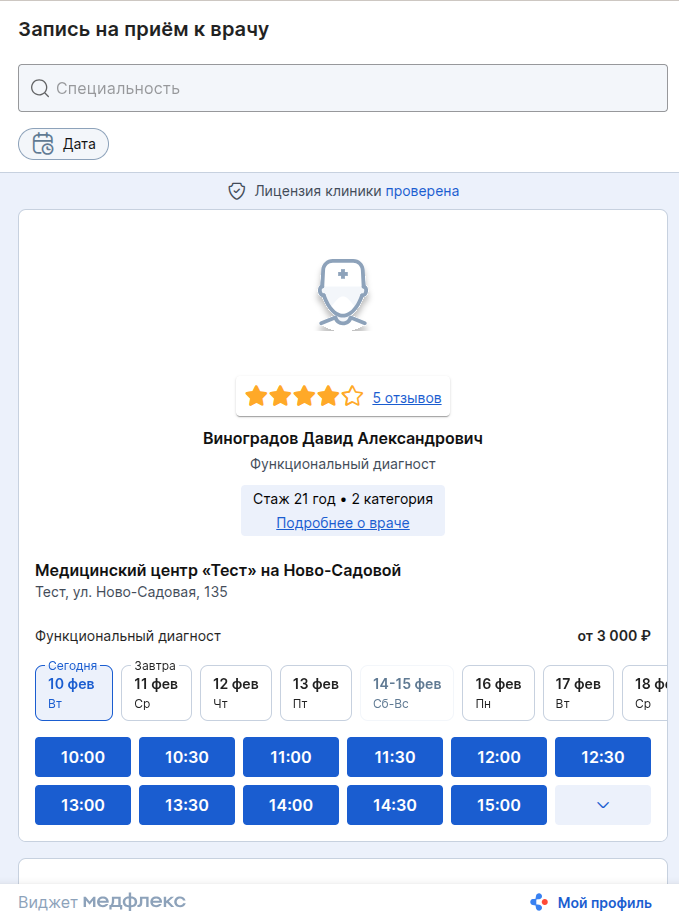Click the calendar icon in Date filter
Viewport: 679px width, 917px height.
coord(43,144)
